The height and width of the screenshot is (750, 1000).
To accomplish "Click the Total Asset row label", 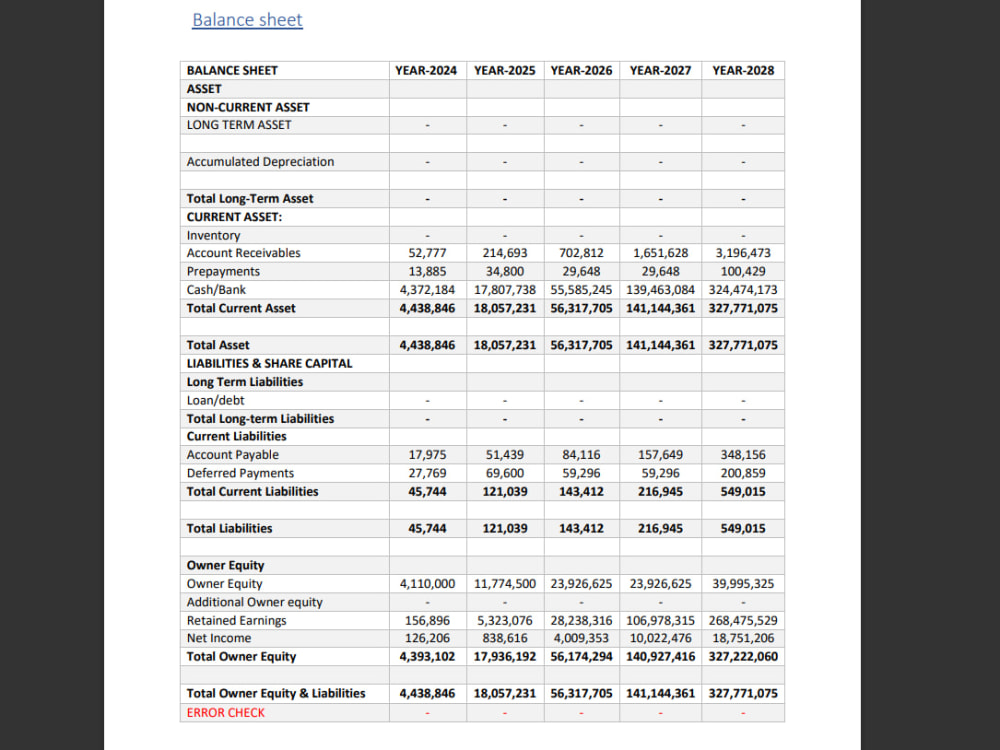I will [x=218, y=345].
